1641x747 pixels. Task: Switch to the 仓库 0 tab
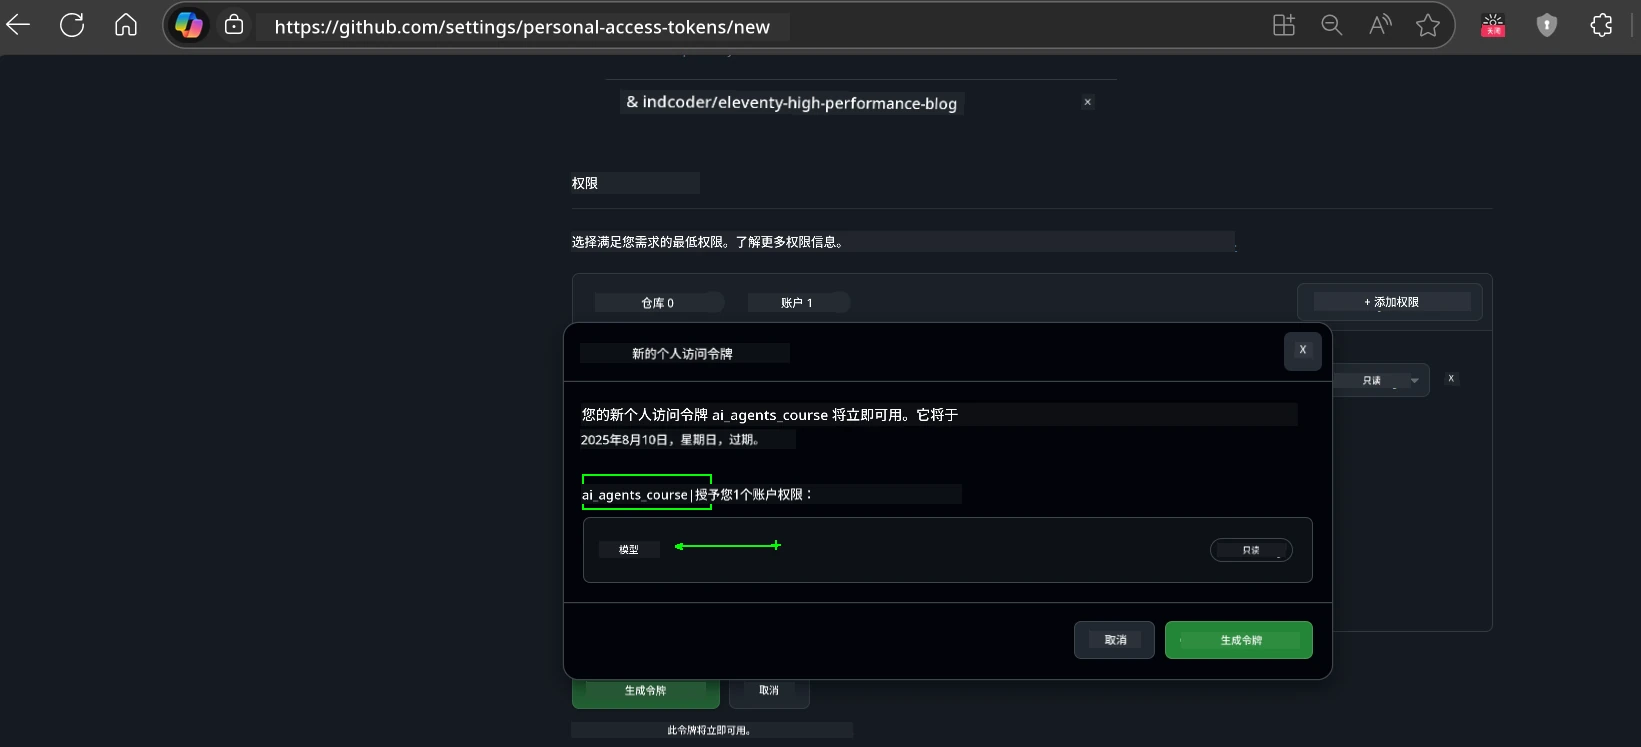coord(658,302)
